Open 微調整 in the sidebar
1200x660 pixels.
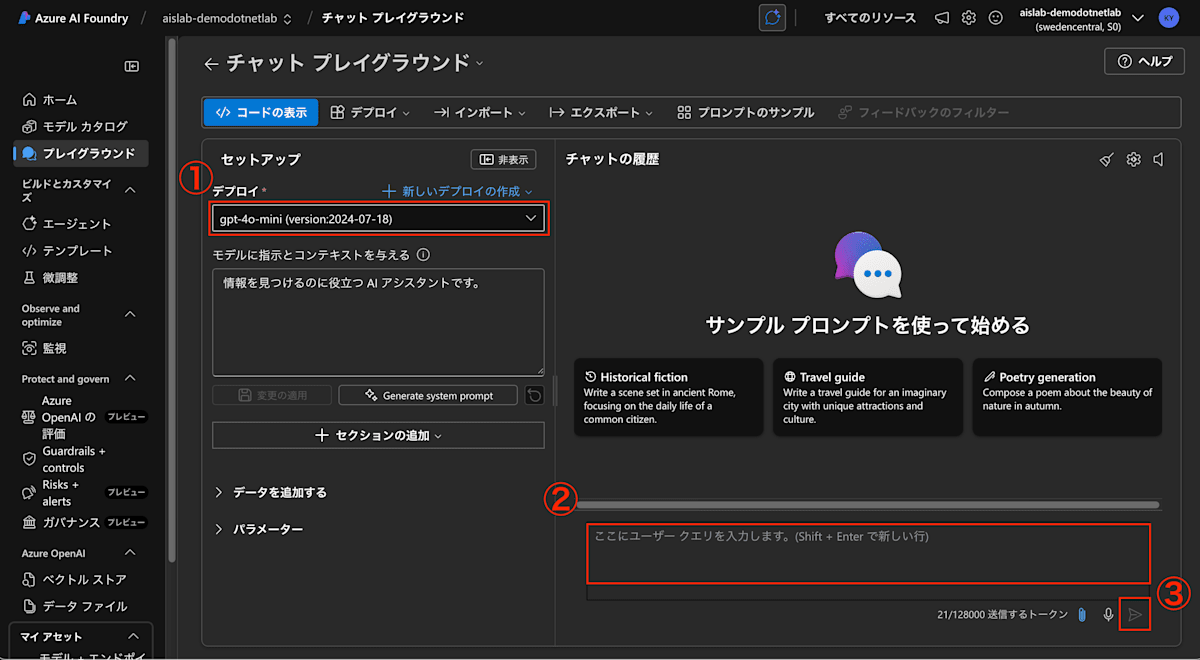[x=50, y=277]
